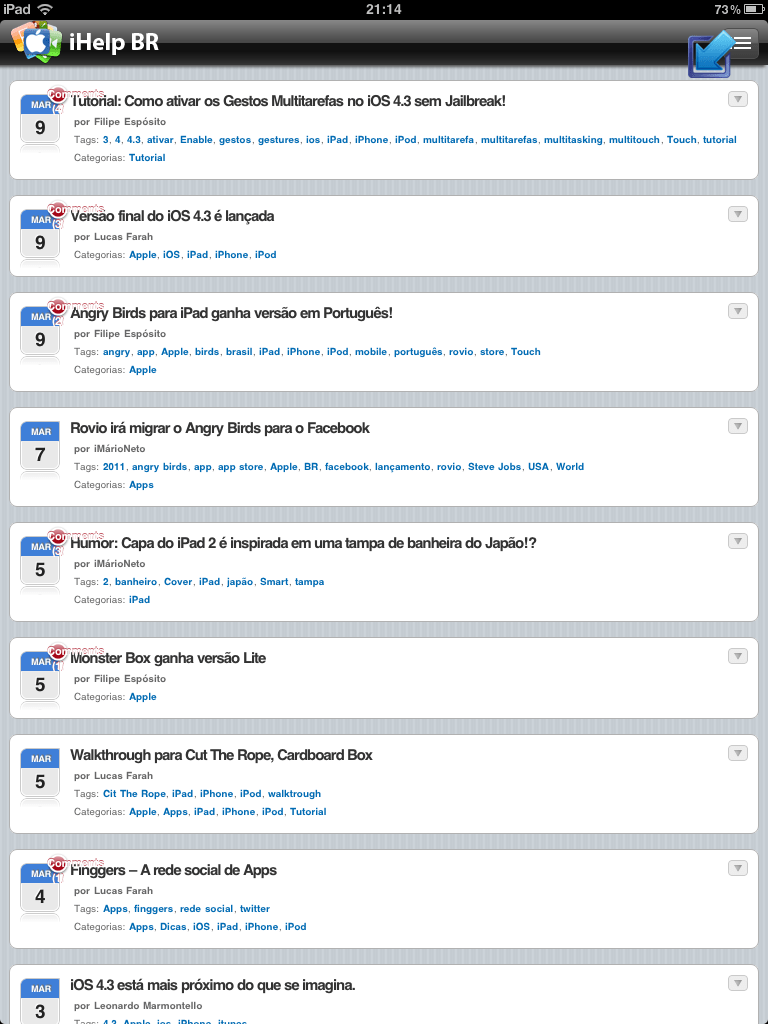Image resolution: width=768 pixels, height=1024 pixels.
Task: Open comments bubble on Finggers post
Action: tap(57, 864)
